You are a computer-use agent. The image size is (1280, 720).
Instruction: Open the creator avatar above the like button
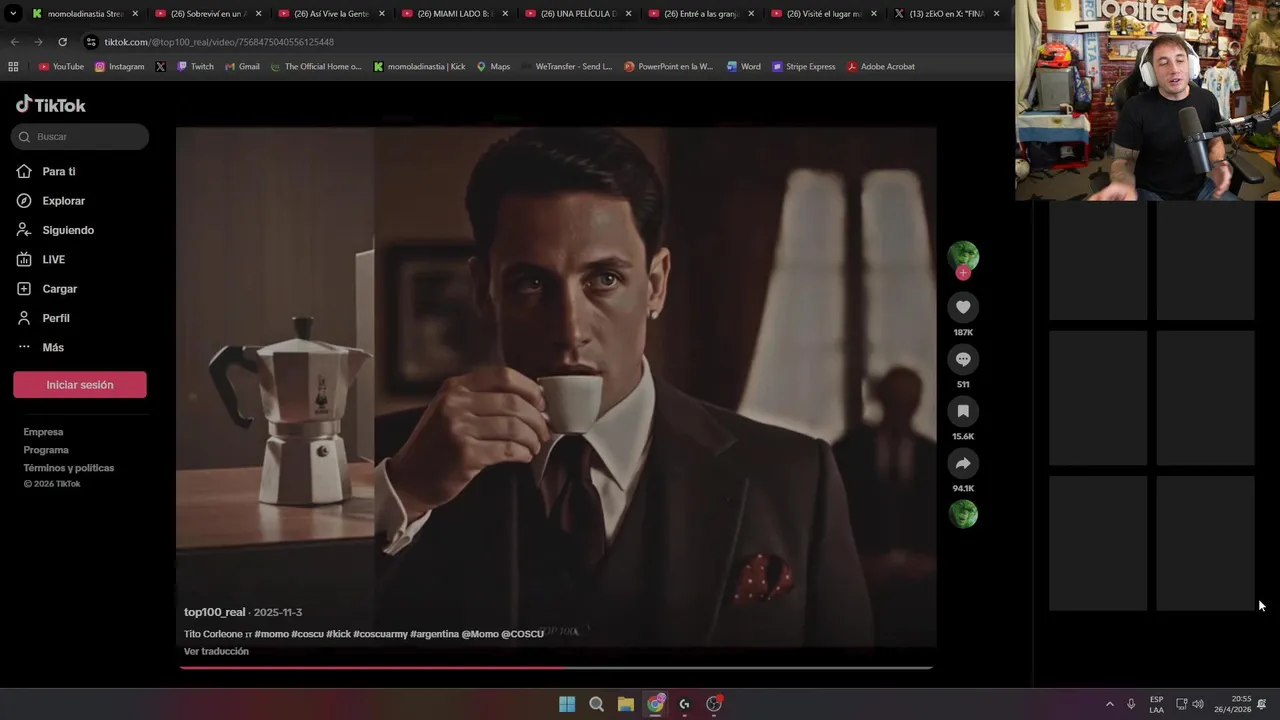[963, 255]
